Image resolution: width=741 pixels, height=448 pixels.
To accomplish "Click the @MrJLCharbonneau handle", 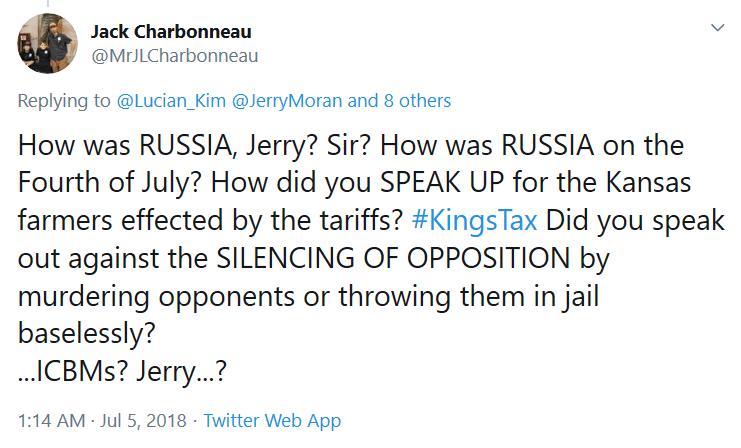I will point(175,56).
